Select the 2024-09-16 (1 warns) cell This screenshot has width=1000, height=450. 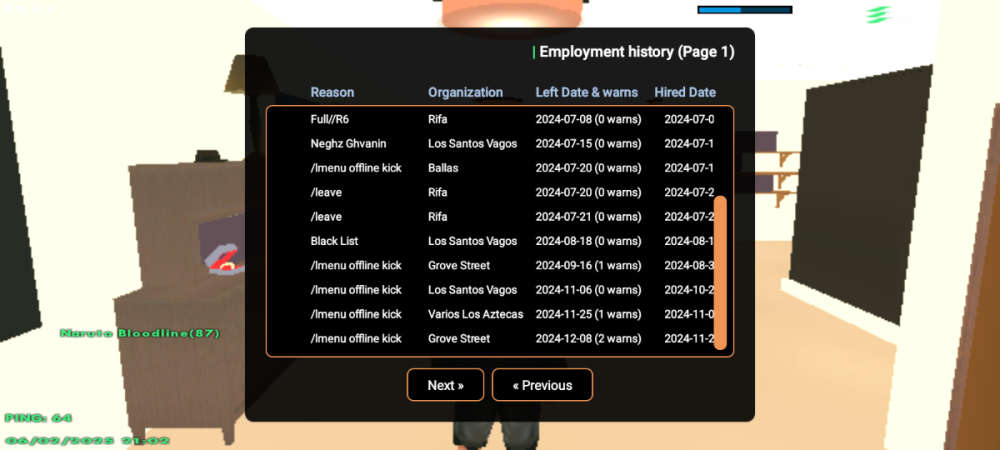pyautogui.click(x=588, y=265)
